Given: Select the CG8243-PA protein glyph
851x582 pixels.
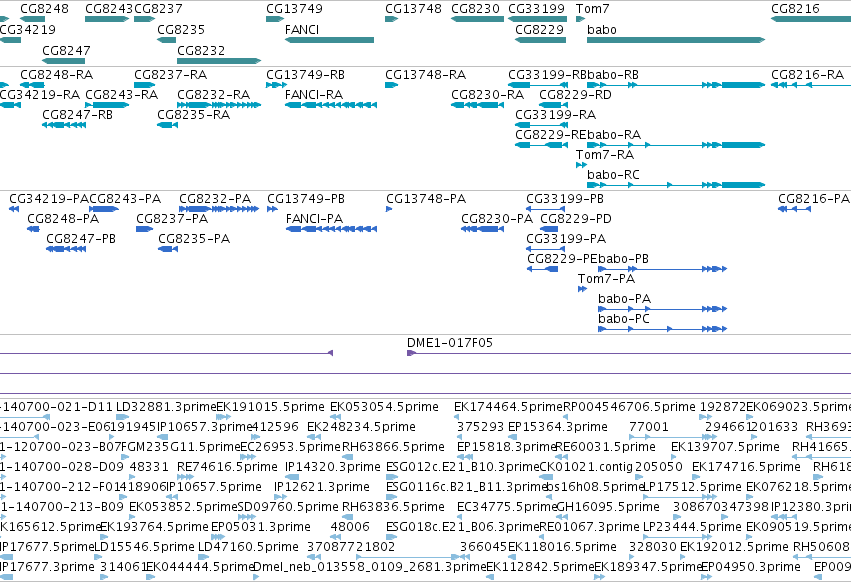Looking at the screenshot, I should click(x=104, y=209).
